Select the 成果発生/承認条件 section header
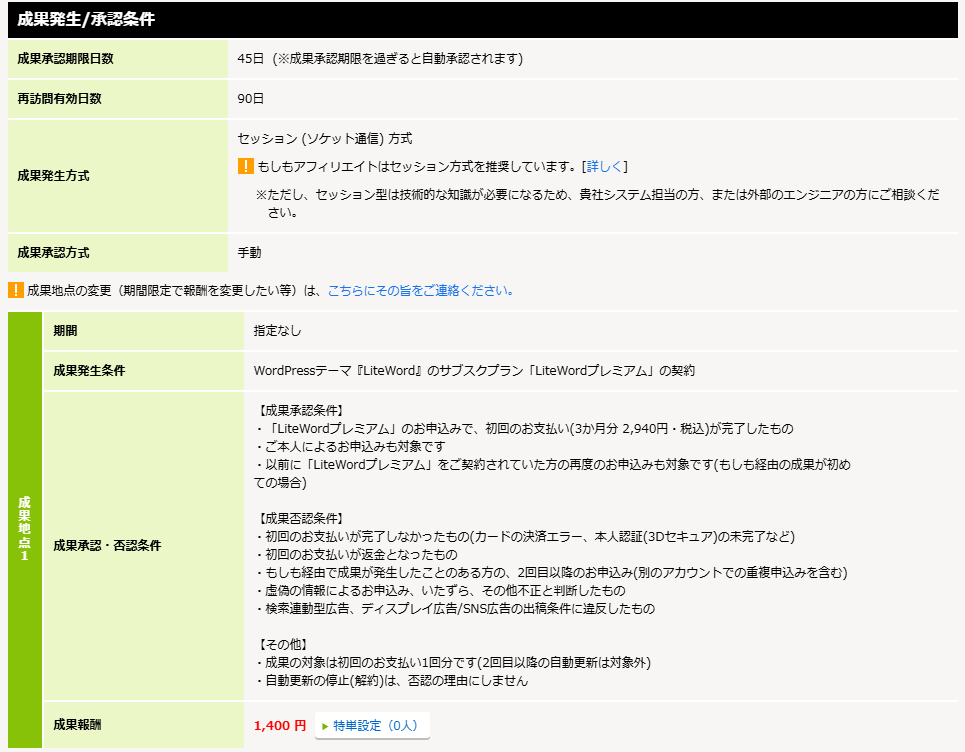Screen dimensions: 965x752 tap(482, 19)
